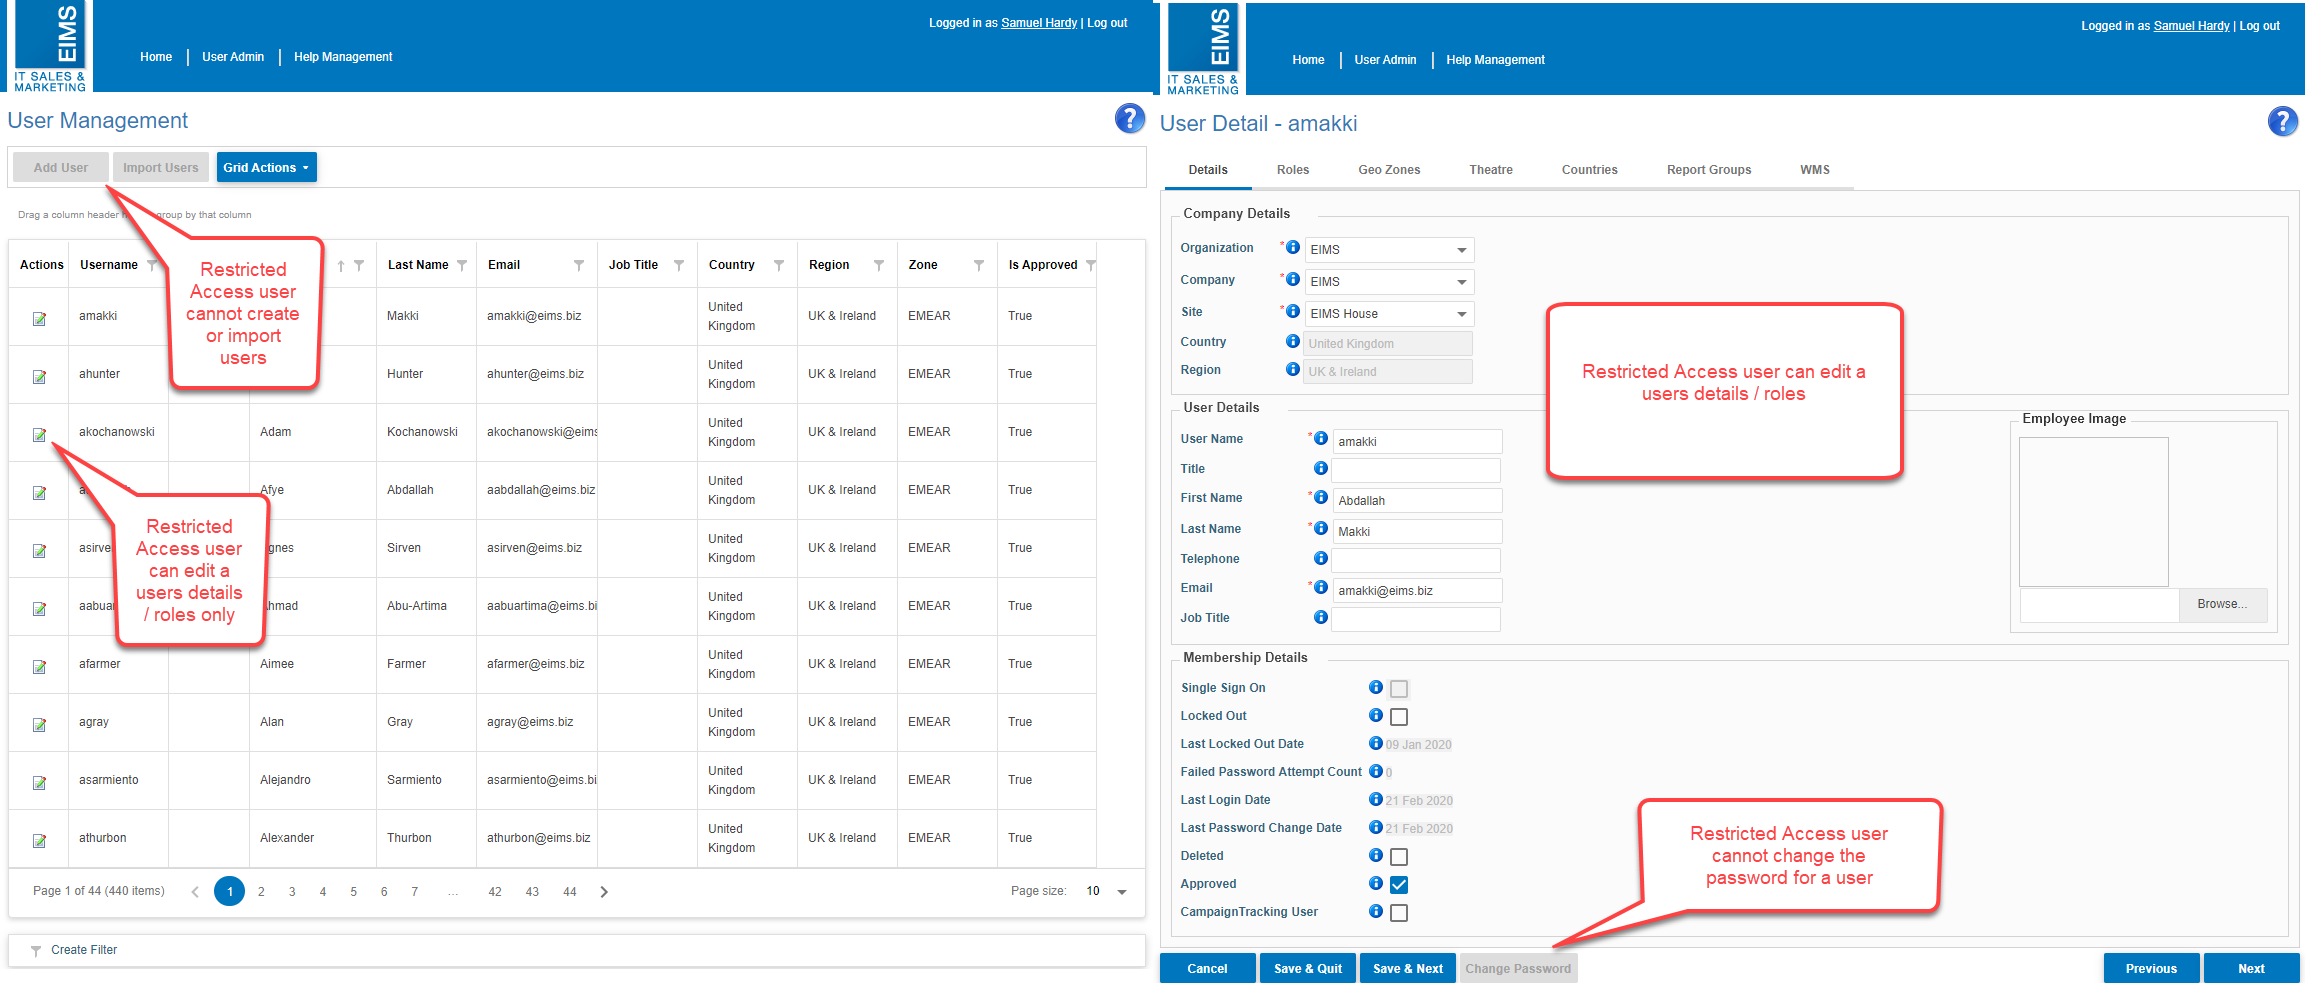Open the edit icon for user afarmer
Screen dimensions: 2305x983
click(x=39, y=666)
